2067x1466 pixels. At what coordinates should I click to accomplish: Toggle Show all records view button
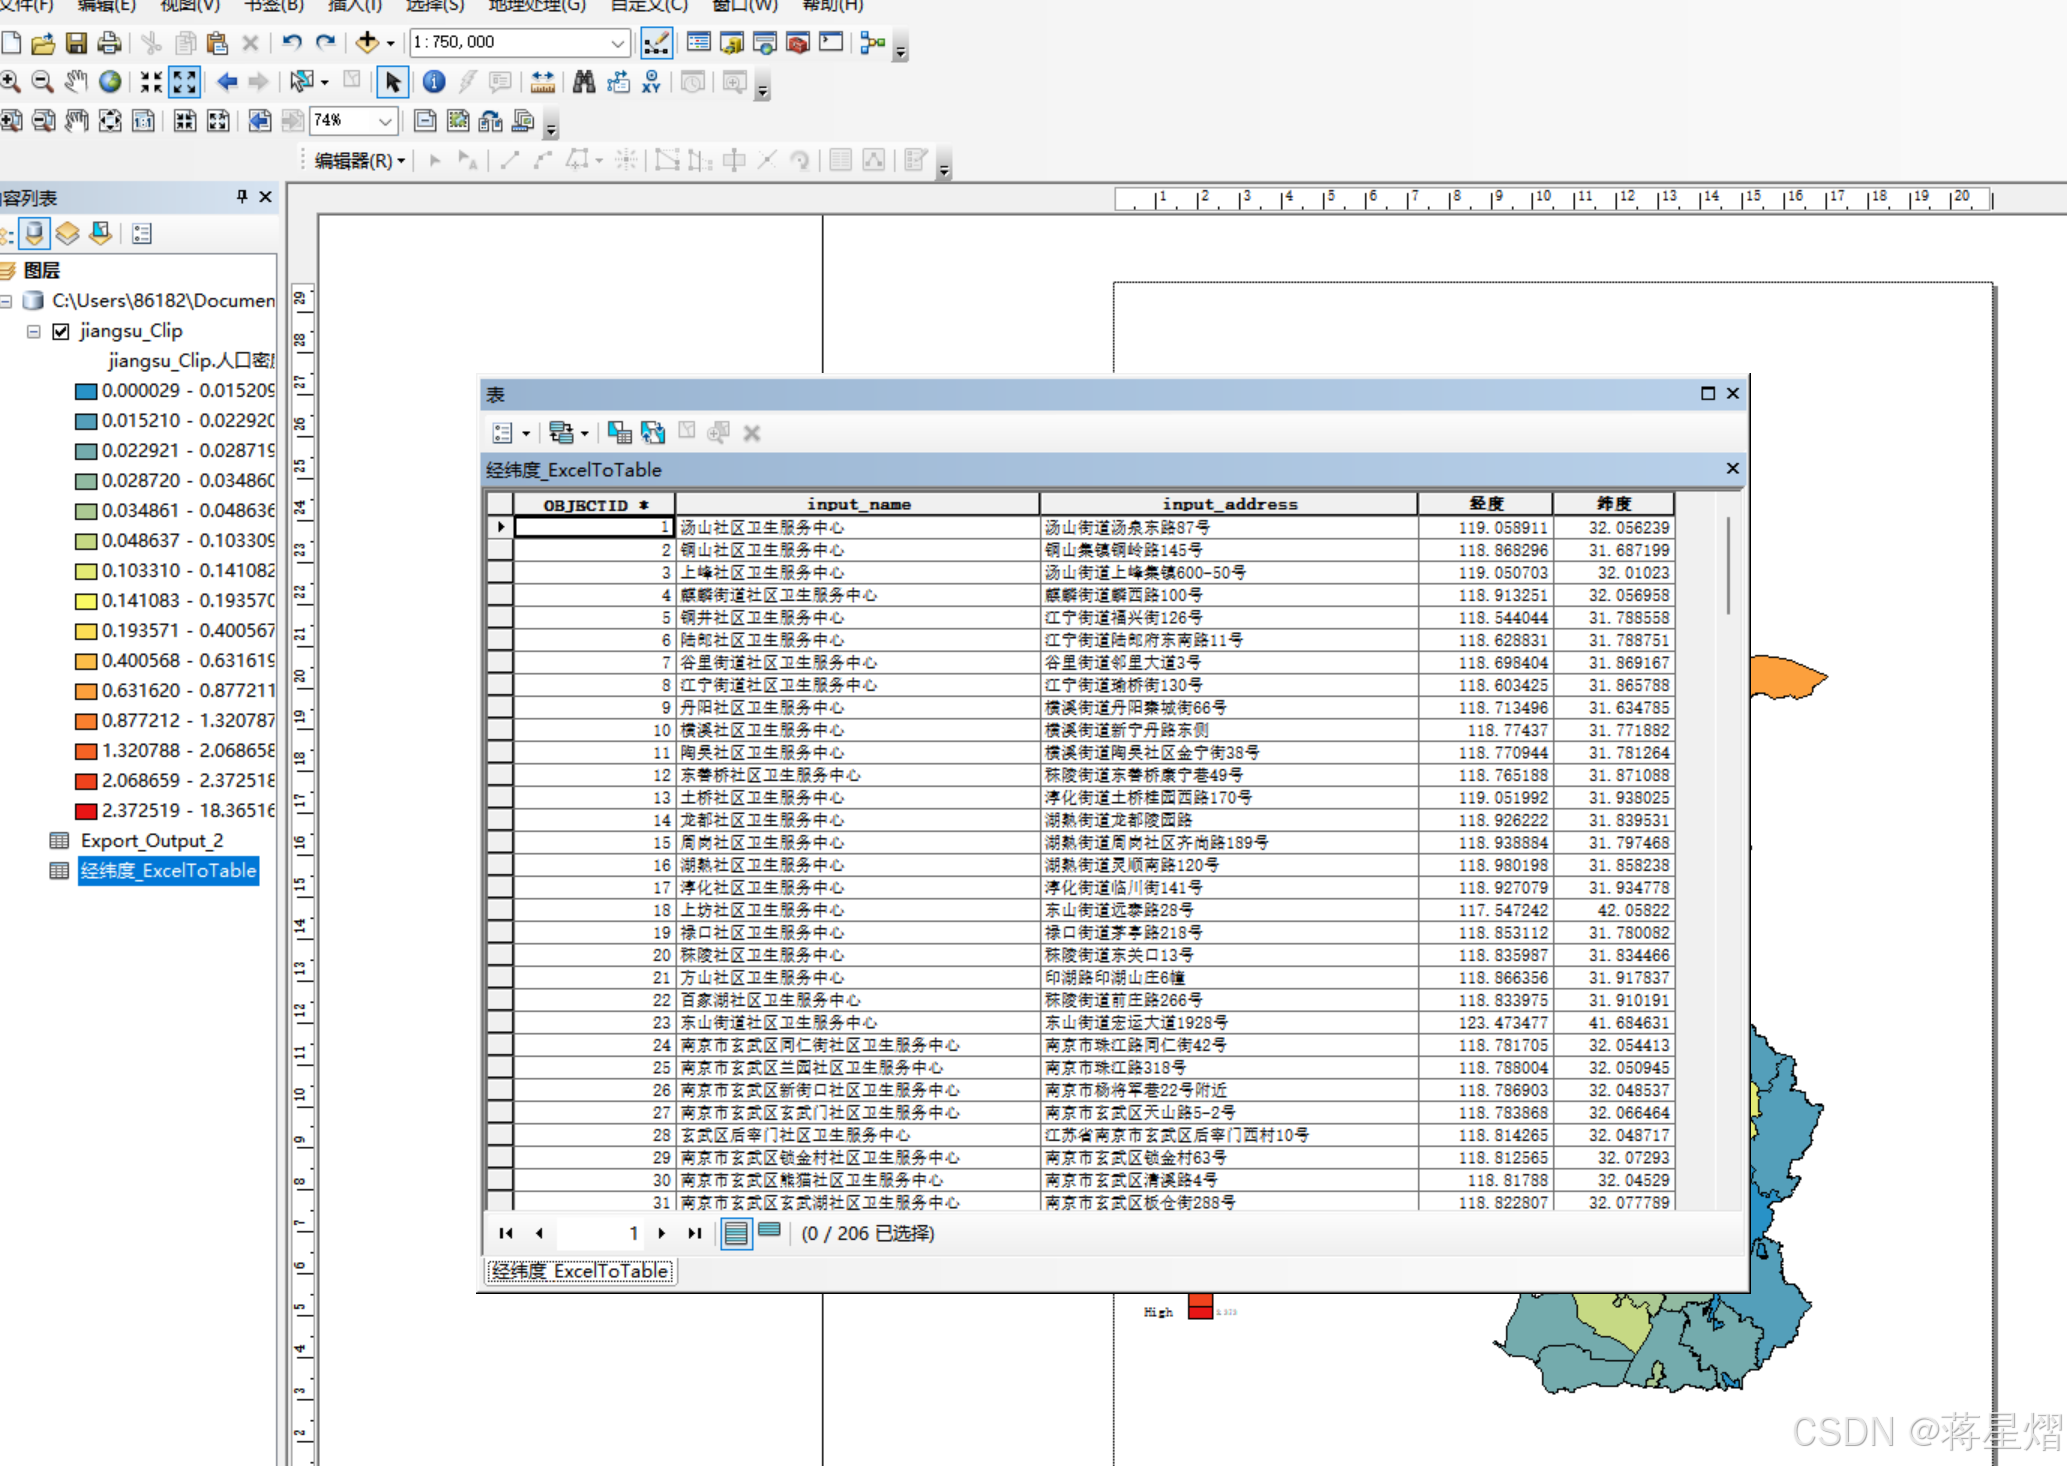pos(736,1233)
